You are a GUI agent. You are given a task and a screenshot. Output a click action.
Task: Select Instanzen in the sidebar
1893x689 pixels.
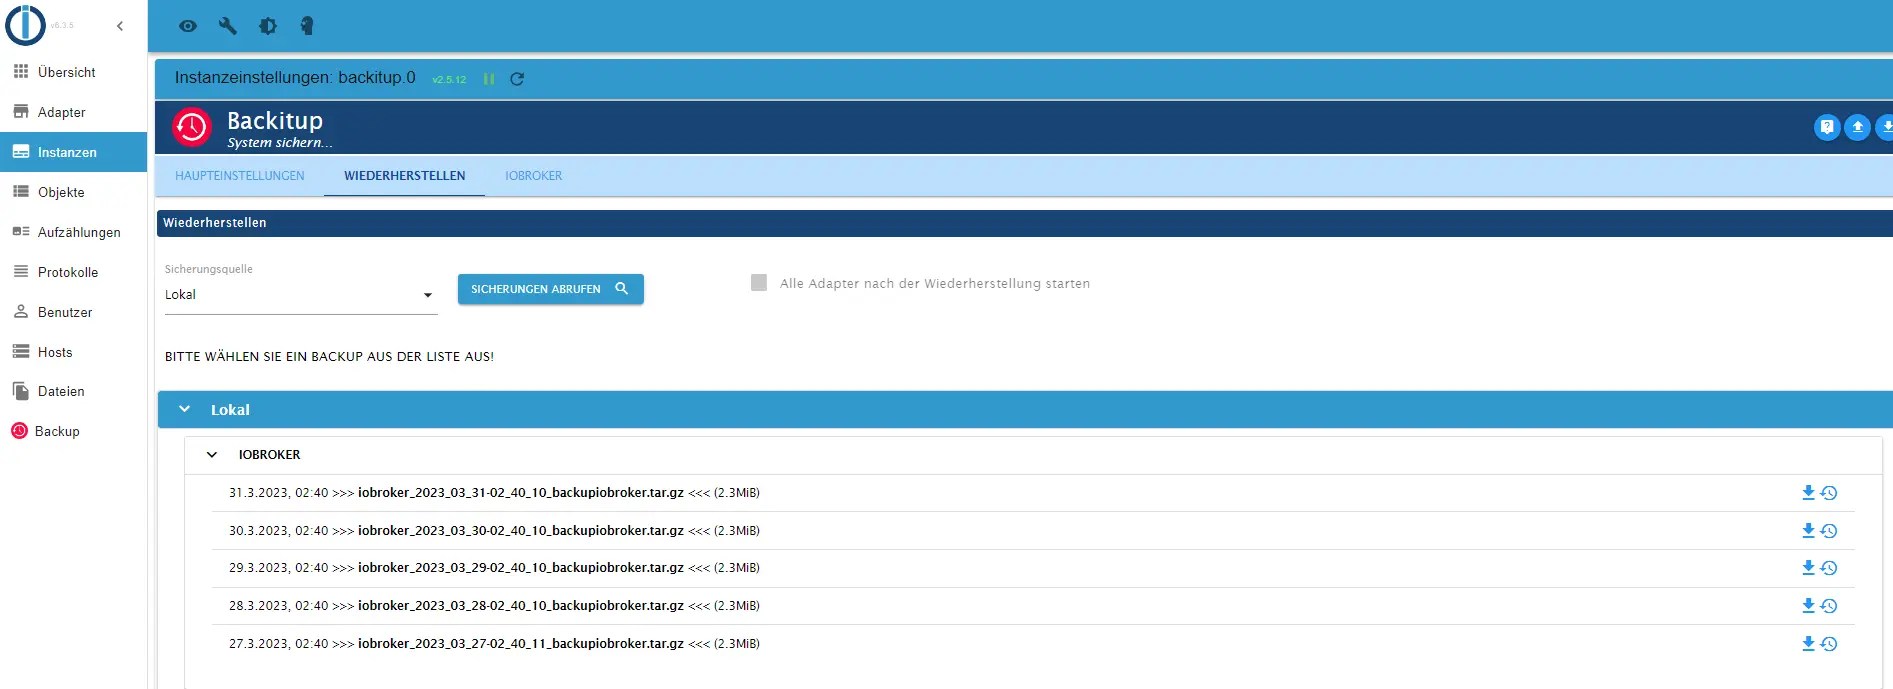click(74, 152)
